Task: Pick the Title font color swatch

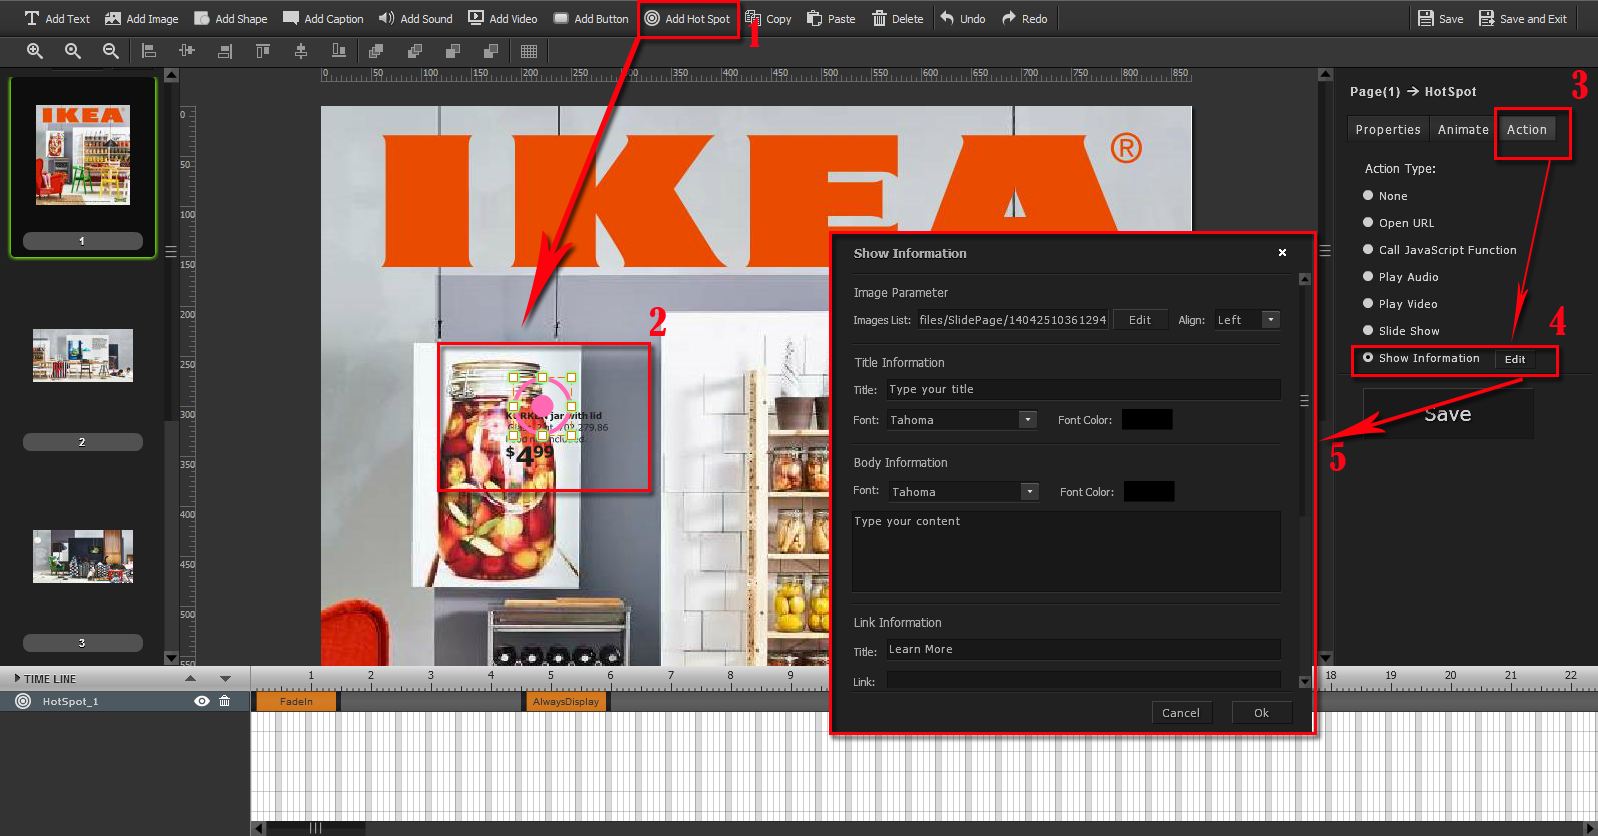Action: (x=1147, y=420)
